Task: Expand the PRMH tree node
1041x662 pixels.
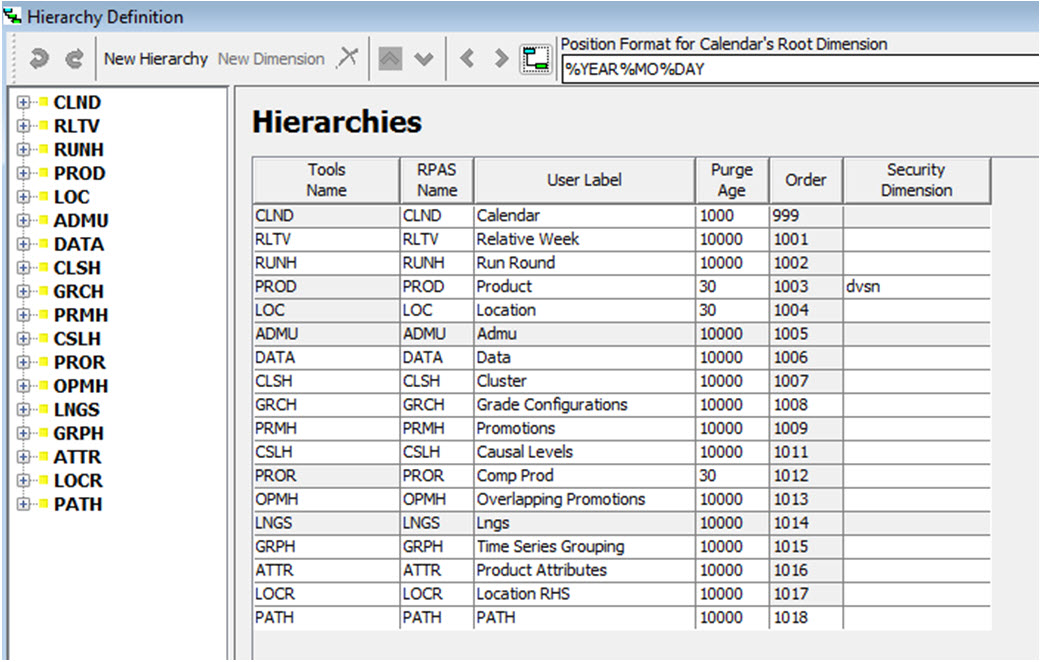Action: pos(23,315)
